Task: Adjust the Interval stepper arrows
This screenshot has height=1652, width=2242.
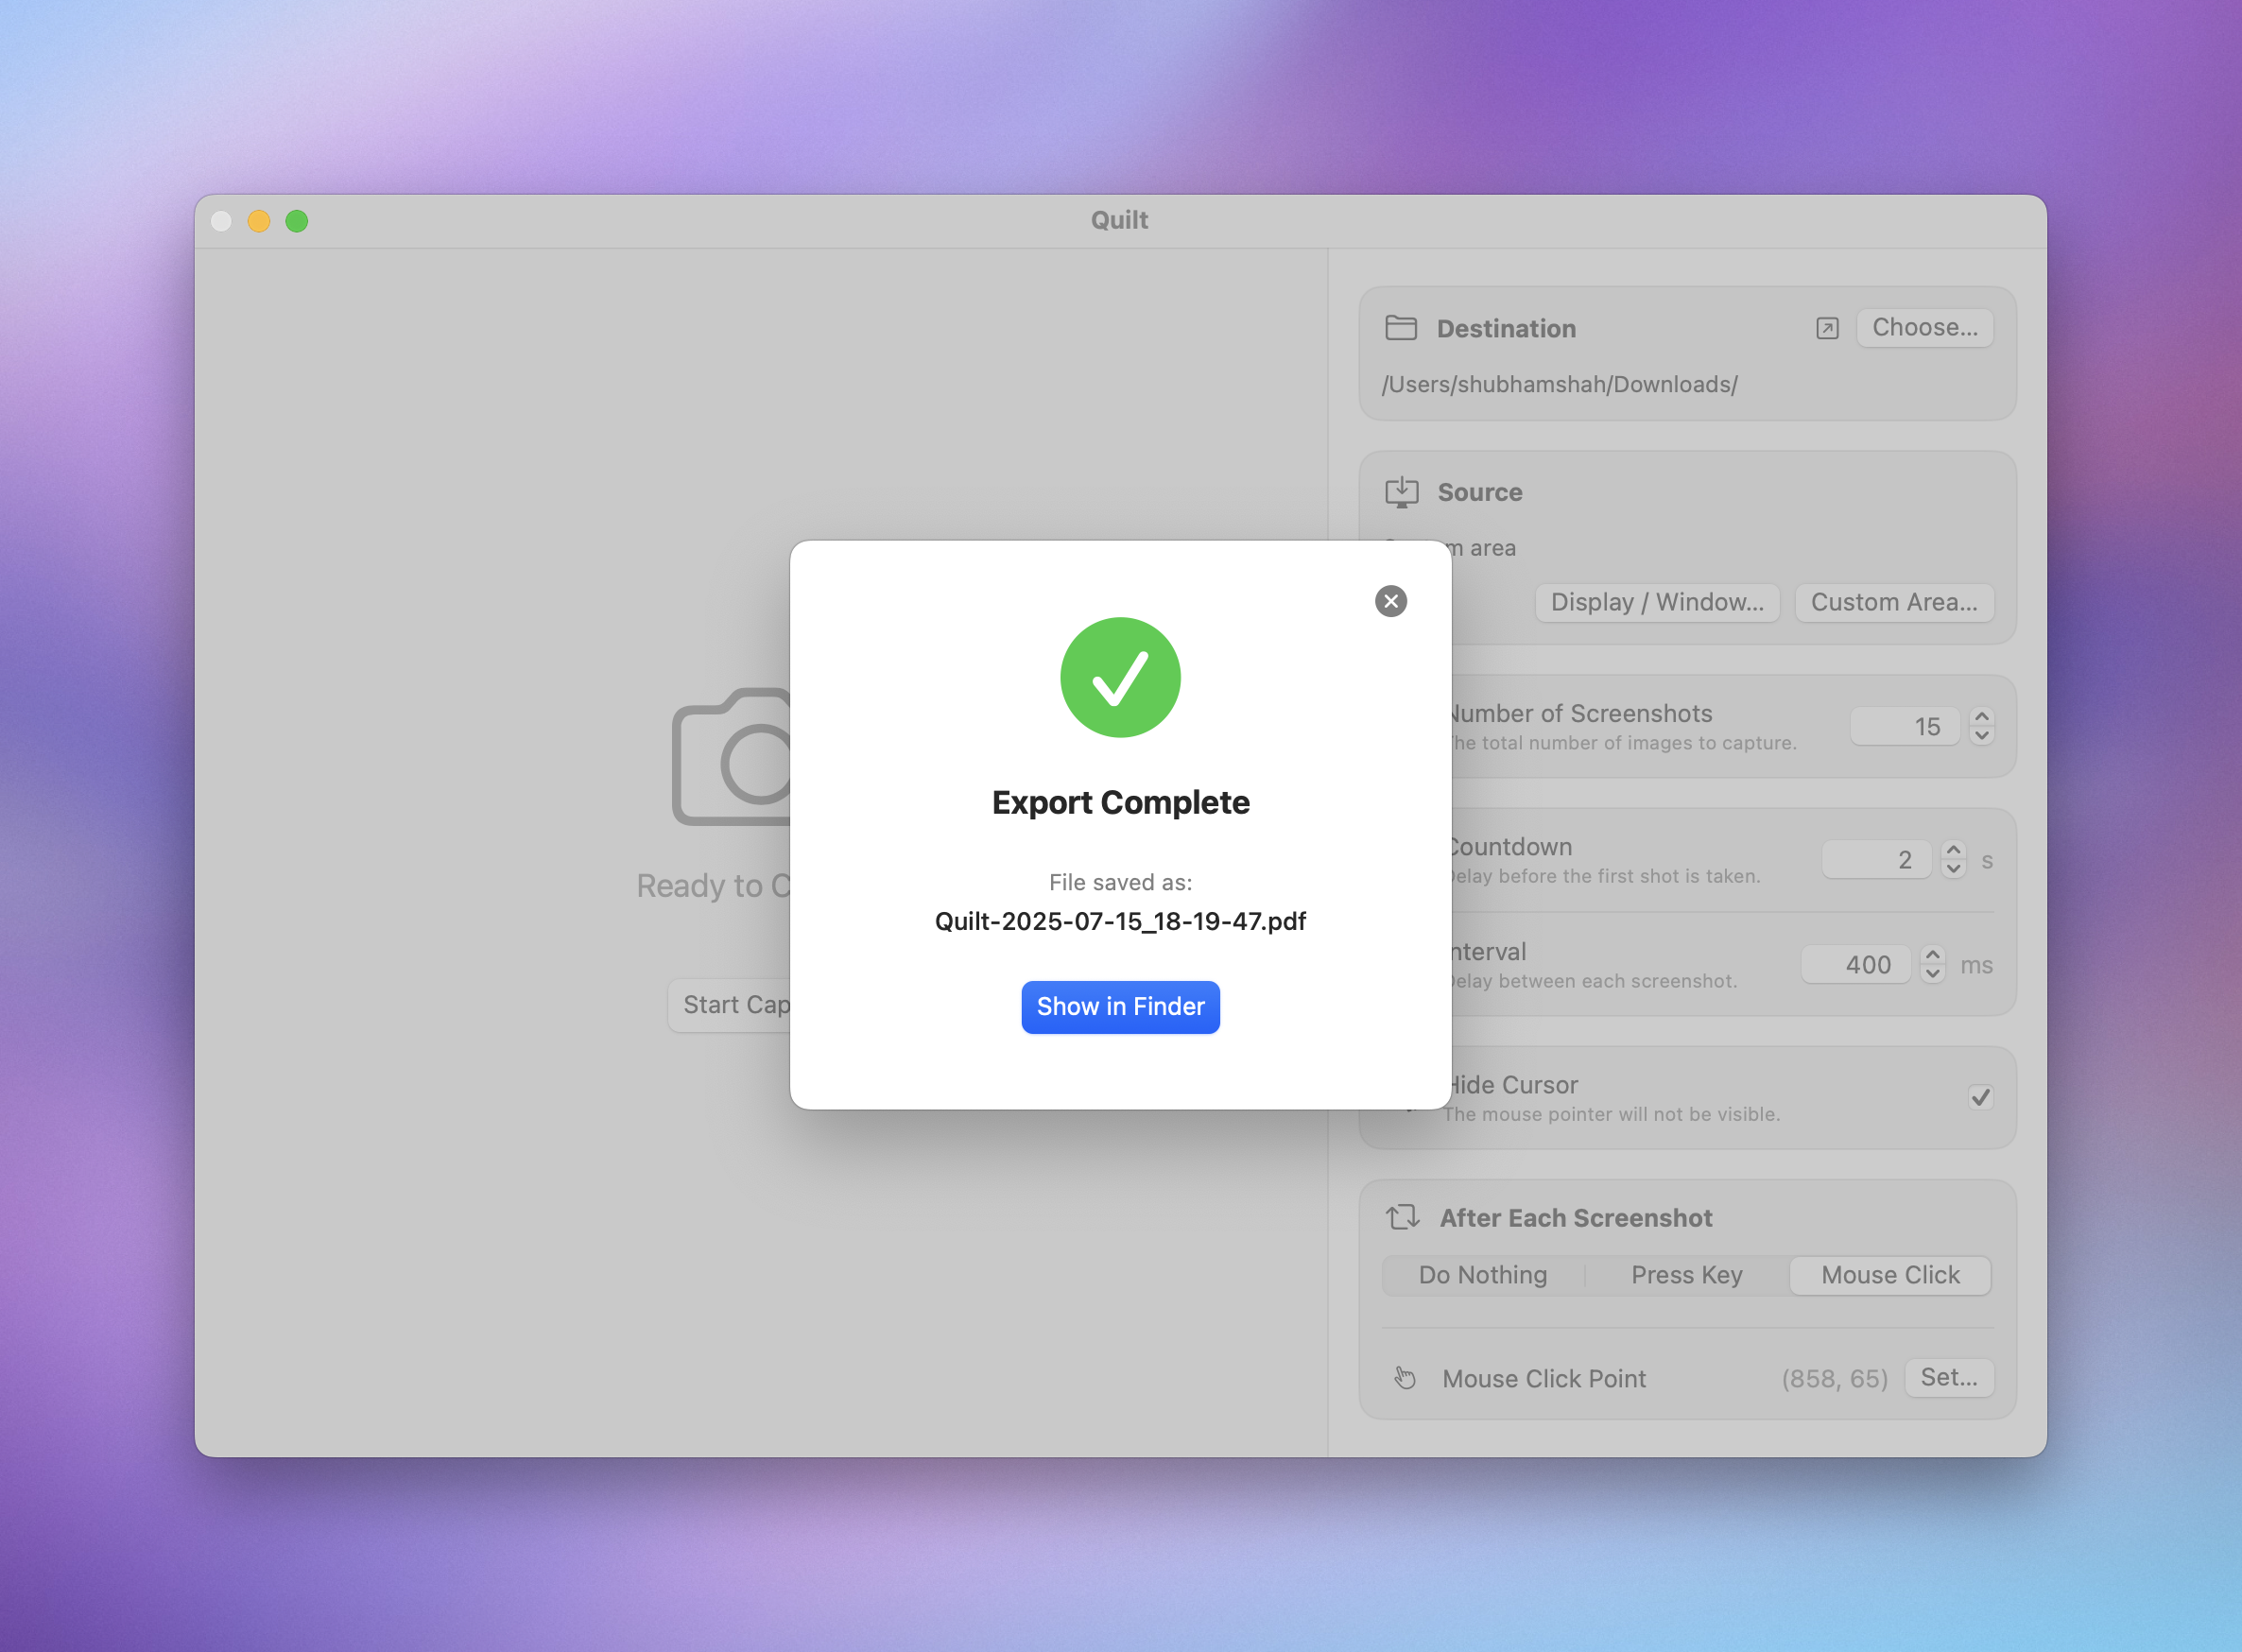Action: 1932,965
